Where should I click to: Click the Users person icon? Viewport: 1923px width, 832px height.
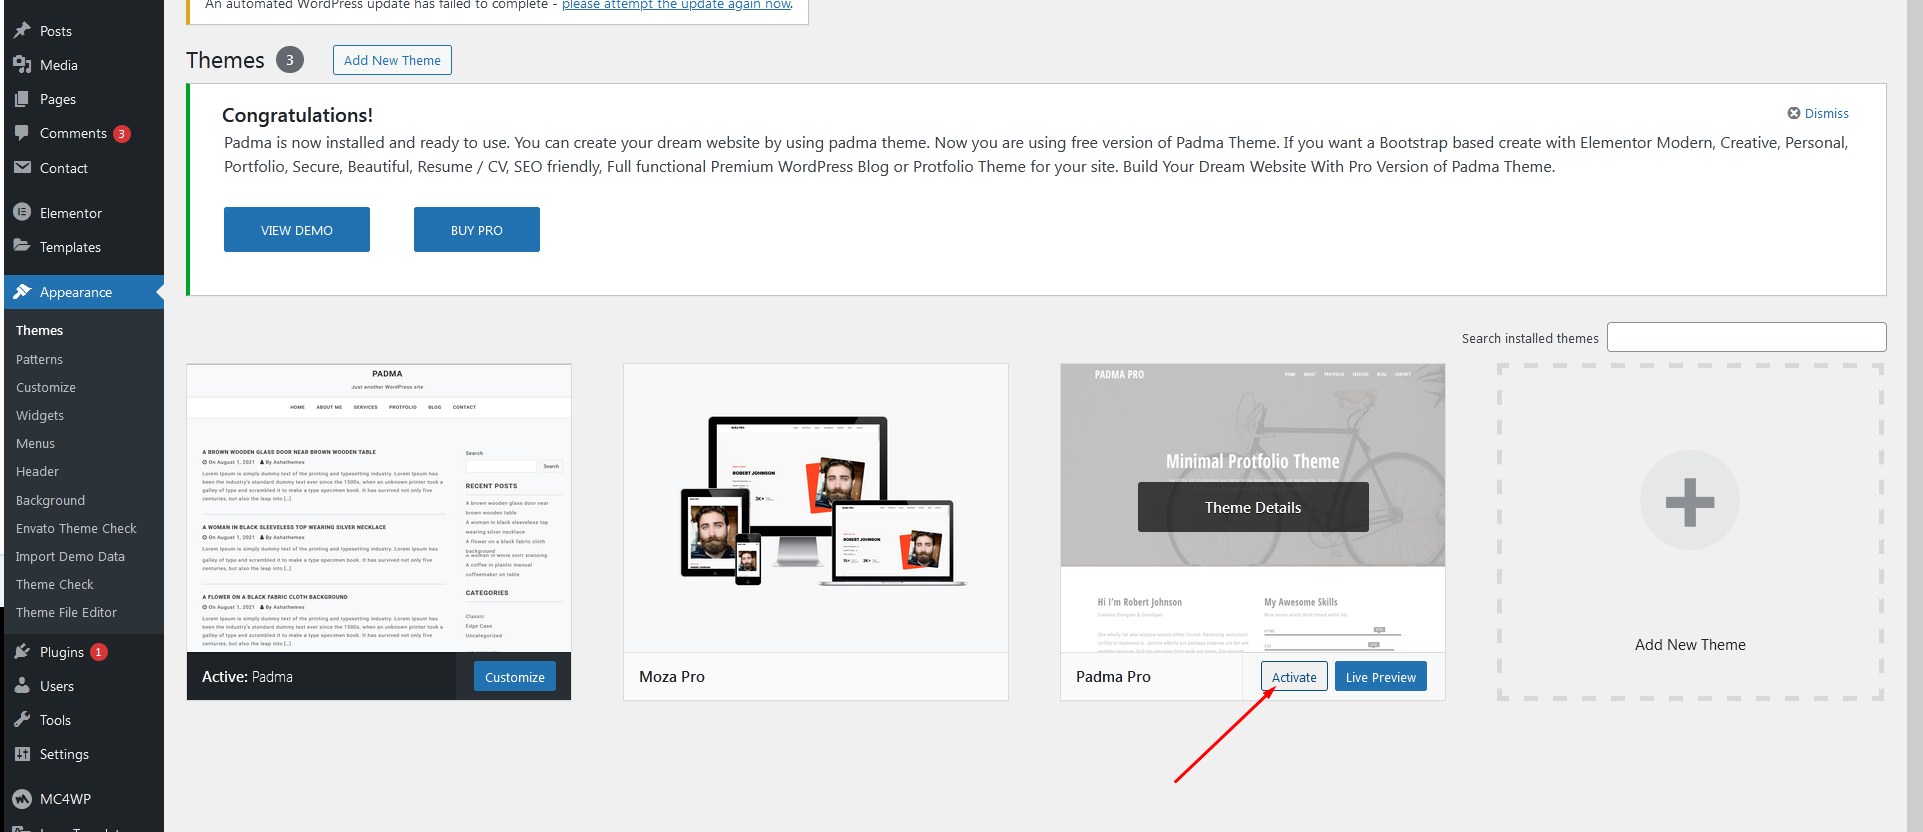22,686
